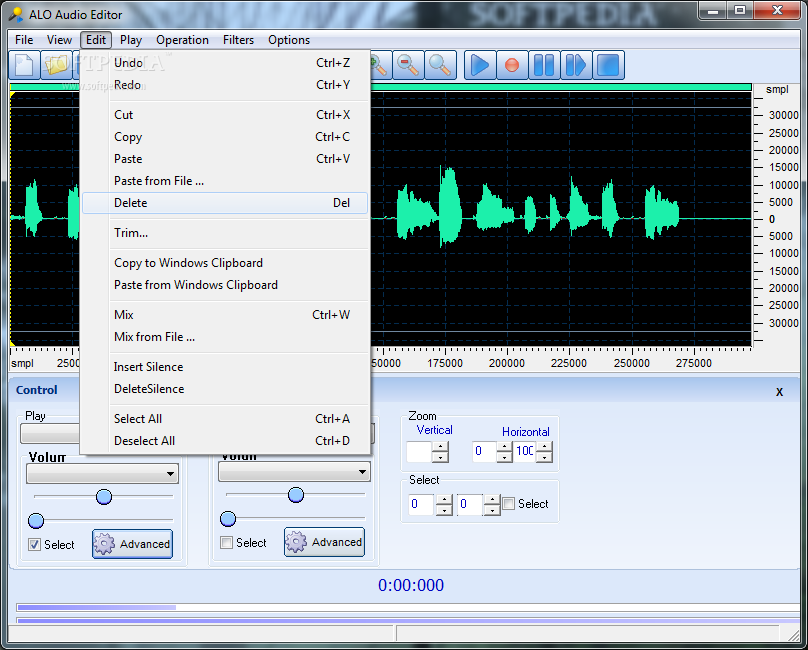Screen dimensions: 808x650
Task: Choose Undo from the Edit menu
Action: point(225,63)
